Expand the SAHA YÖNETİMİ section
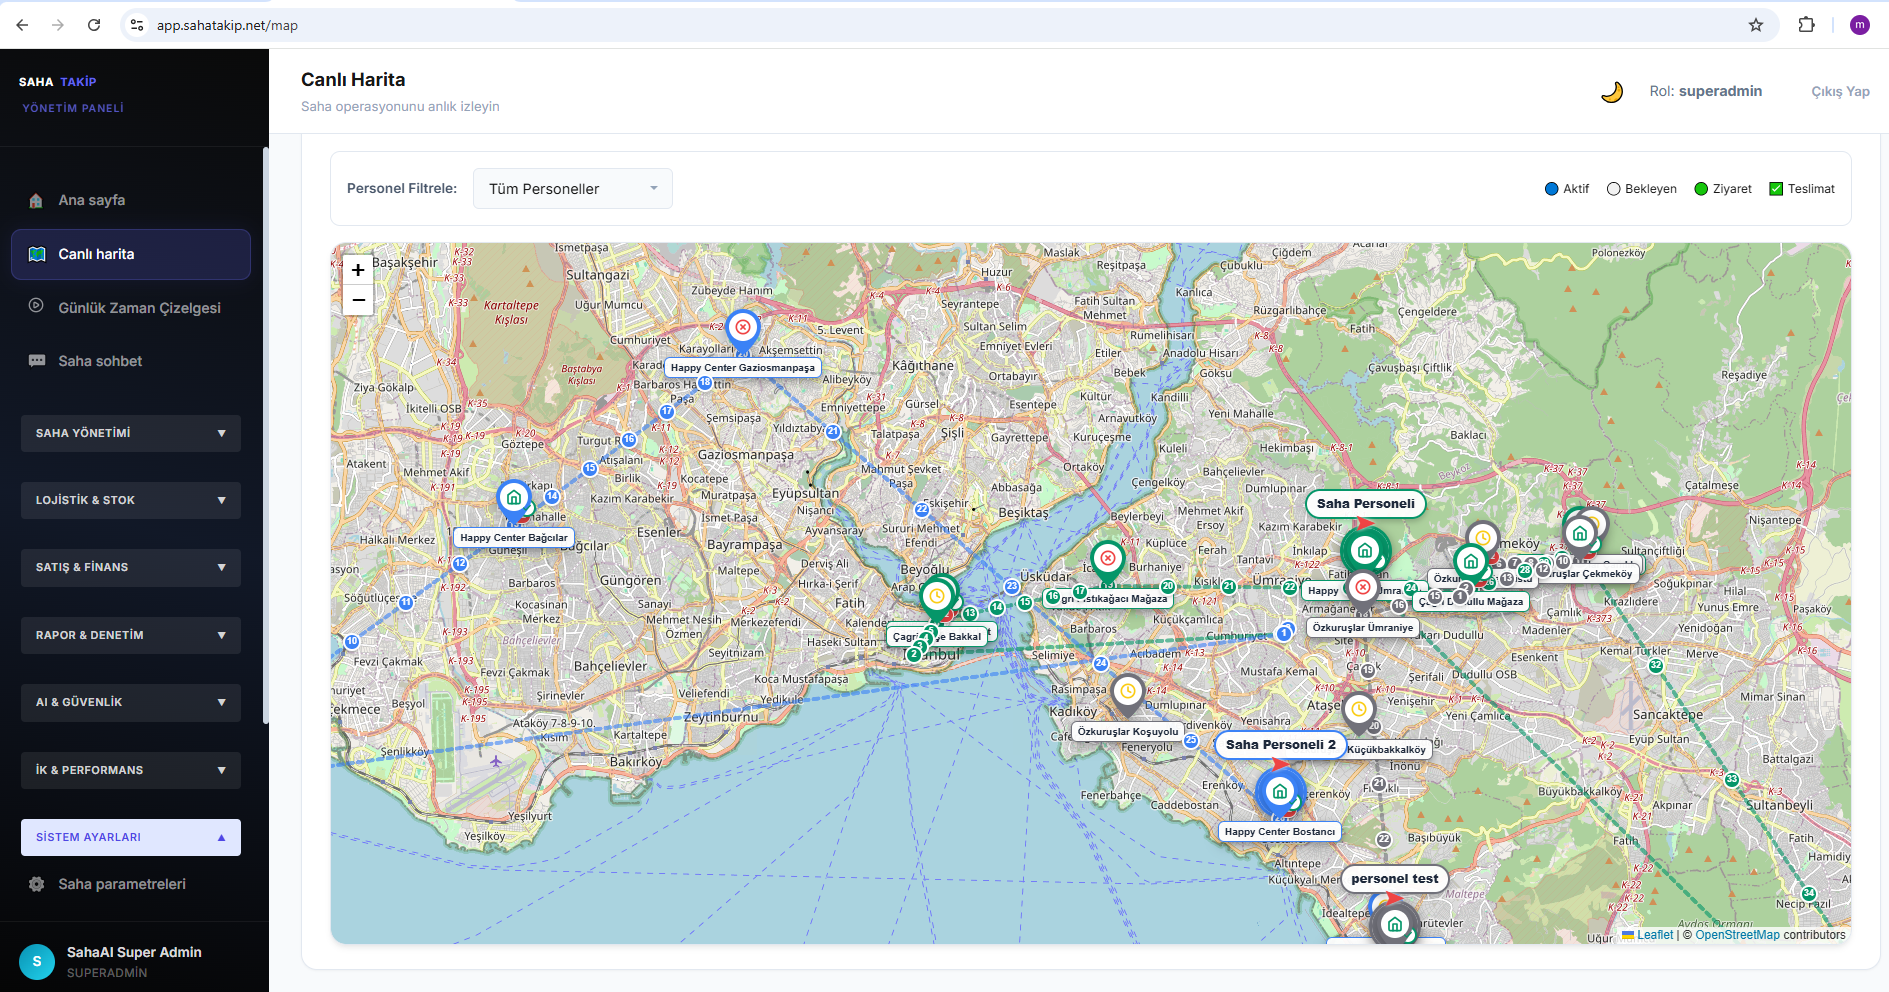The height and width of the screenshot is (992, 1889). 131,433
